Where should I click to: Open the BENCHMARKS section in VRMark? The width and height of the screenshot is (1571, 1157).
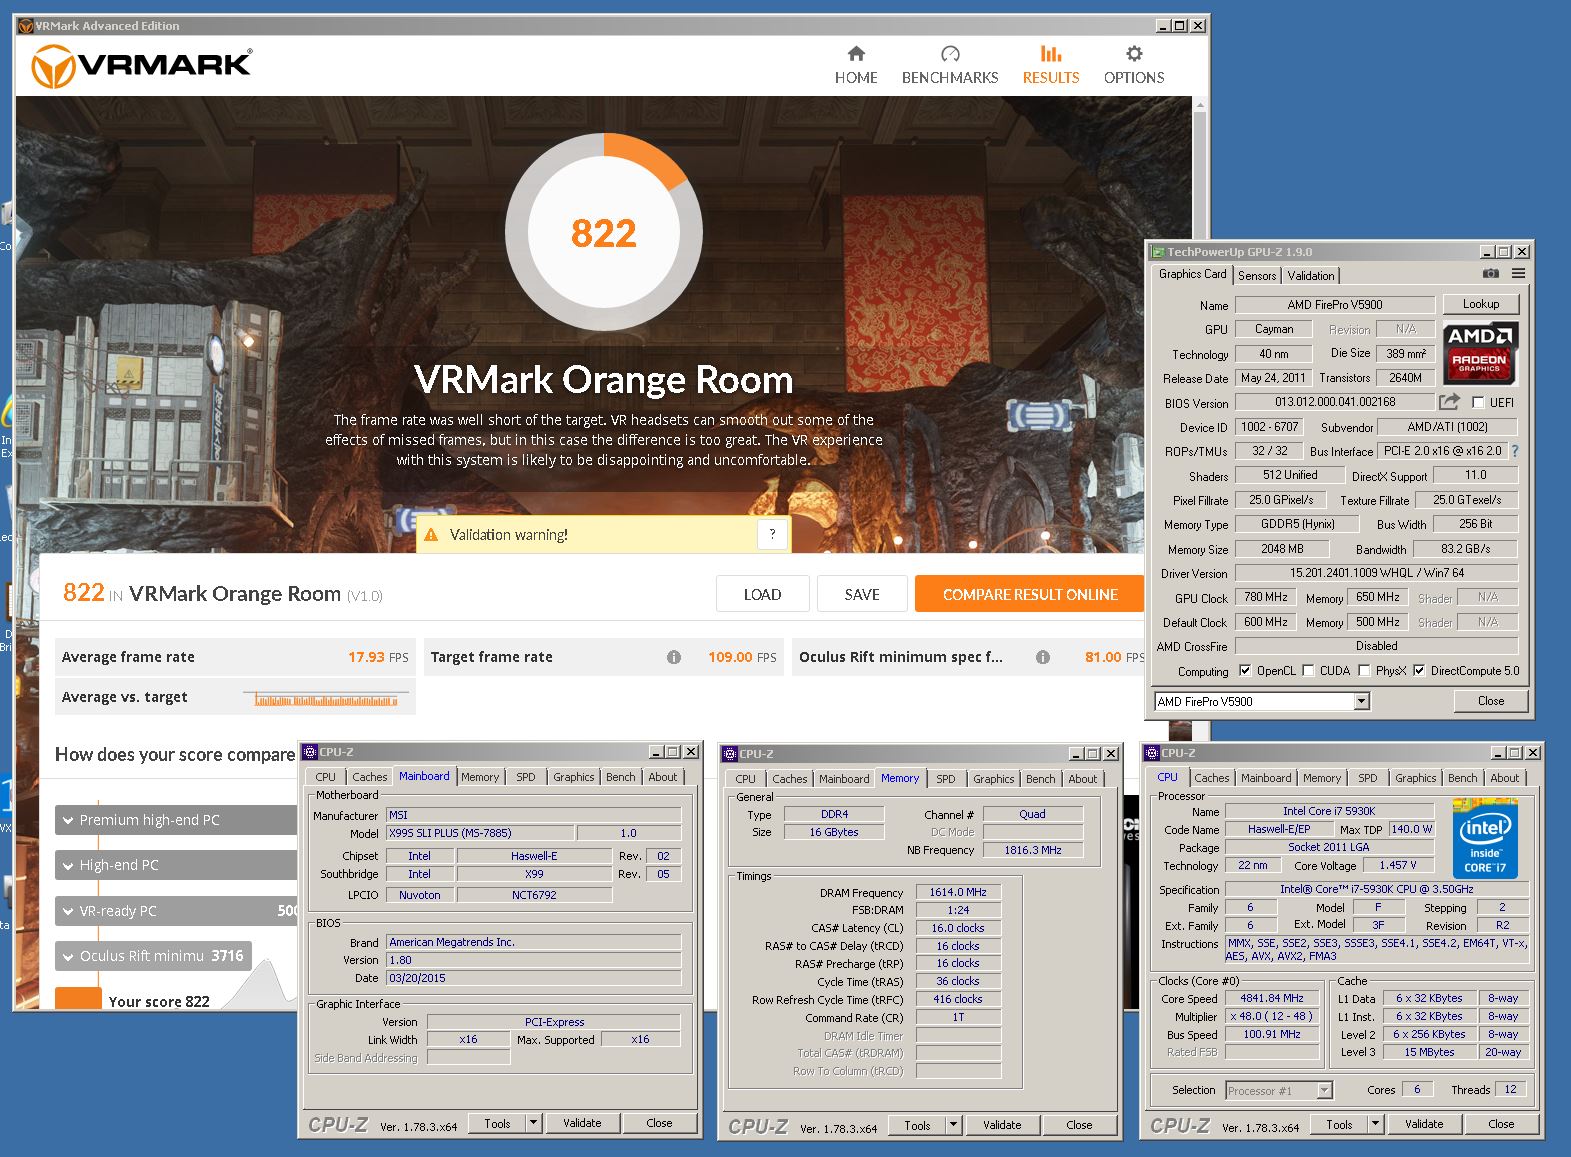(x=950, y=65)
